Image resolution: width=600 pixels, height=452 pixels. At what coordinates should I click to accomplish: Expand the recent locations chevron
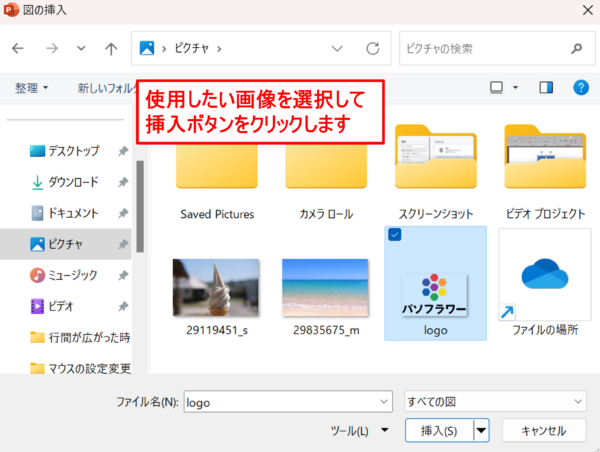point(80,47)
